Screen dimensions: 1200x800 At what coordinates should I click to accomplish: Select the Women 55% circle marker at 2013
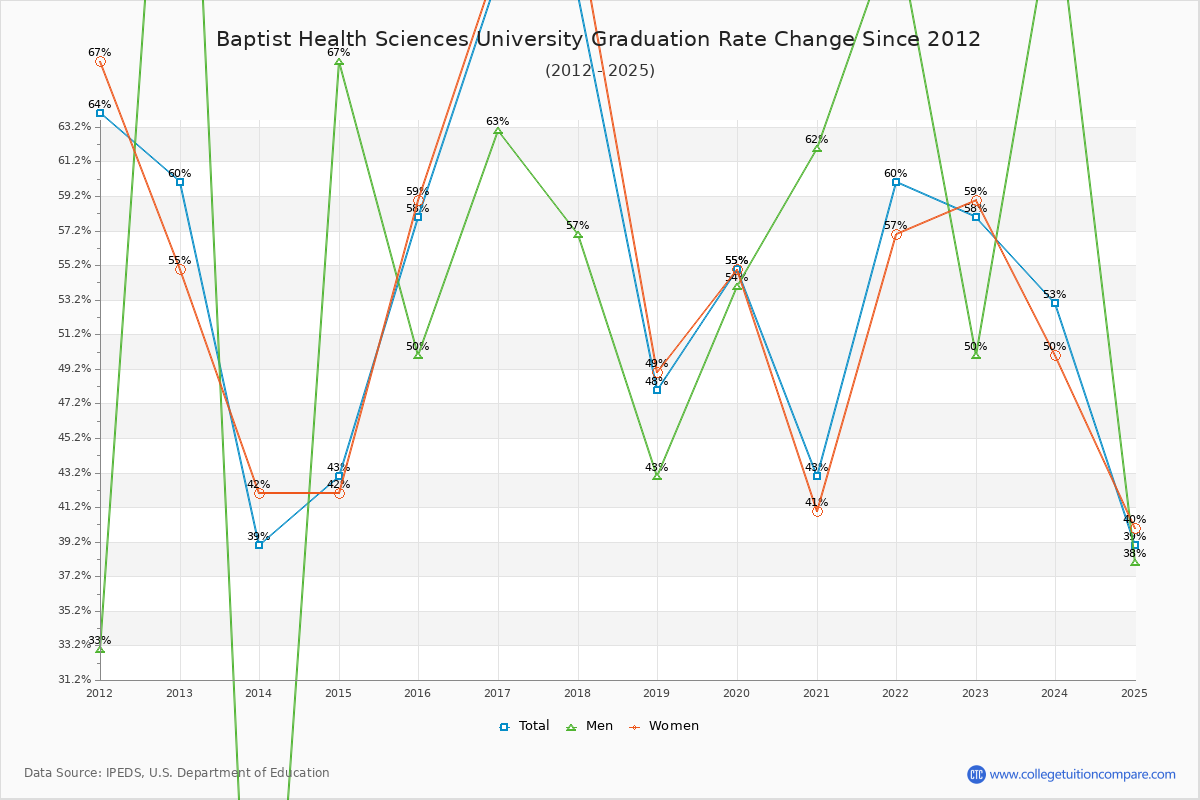coord(180,269)
